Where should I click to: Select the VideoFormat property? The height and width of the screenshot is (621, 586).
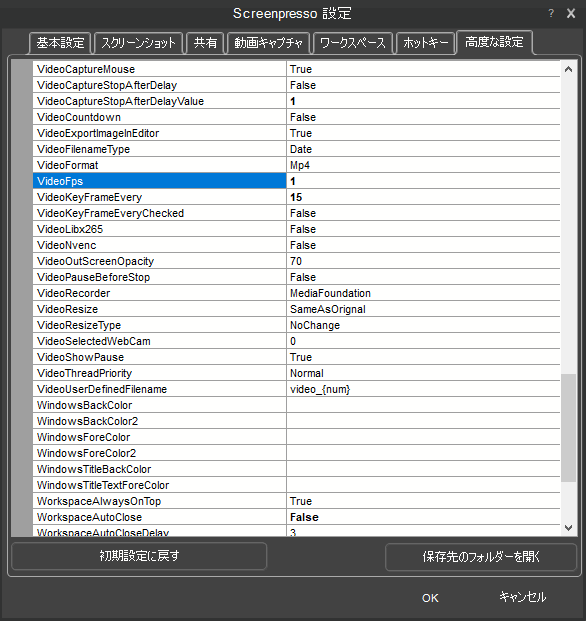coord(159,165)
